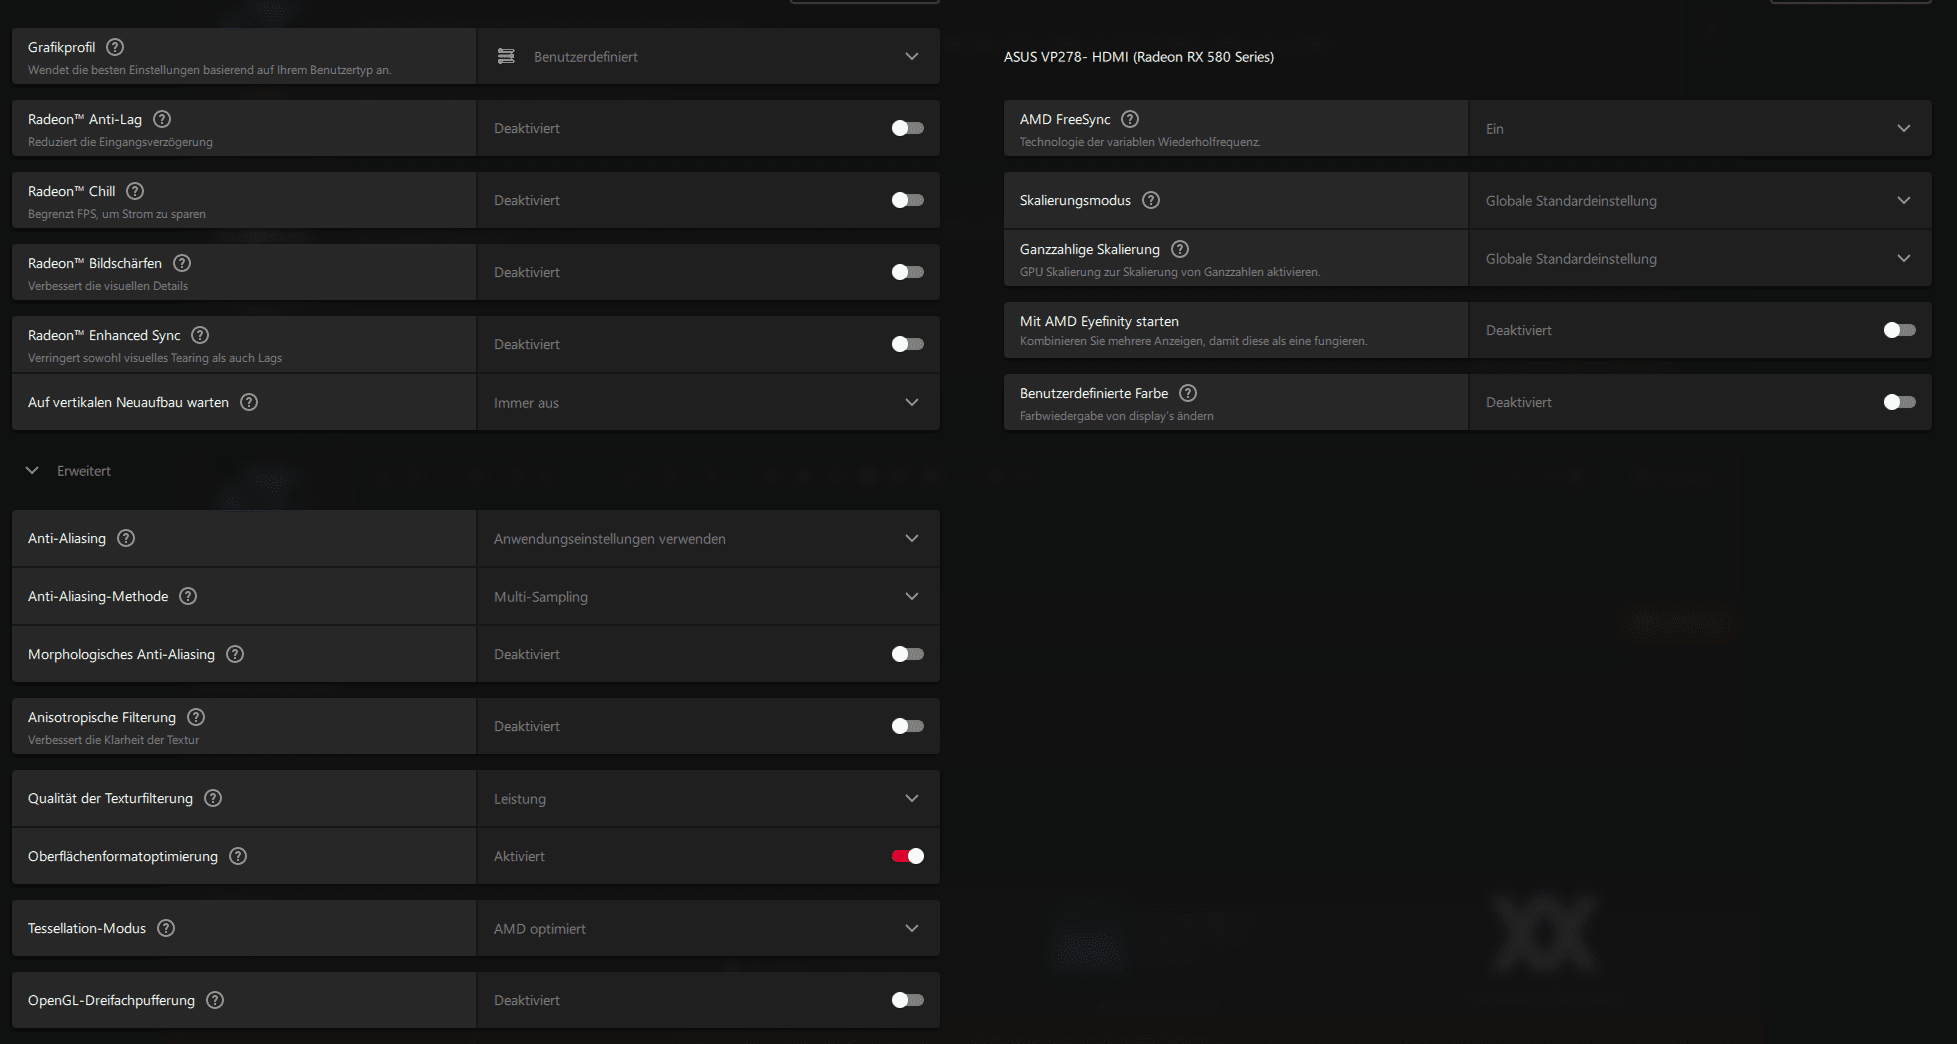Expand AMD FreeSync dropdown set to Ein
Viewport: 1957px width, 1044px height.
pos(1699,129)
